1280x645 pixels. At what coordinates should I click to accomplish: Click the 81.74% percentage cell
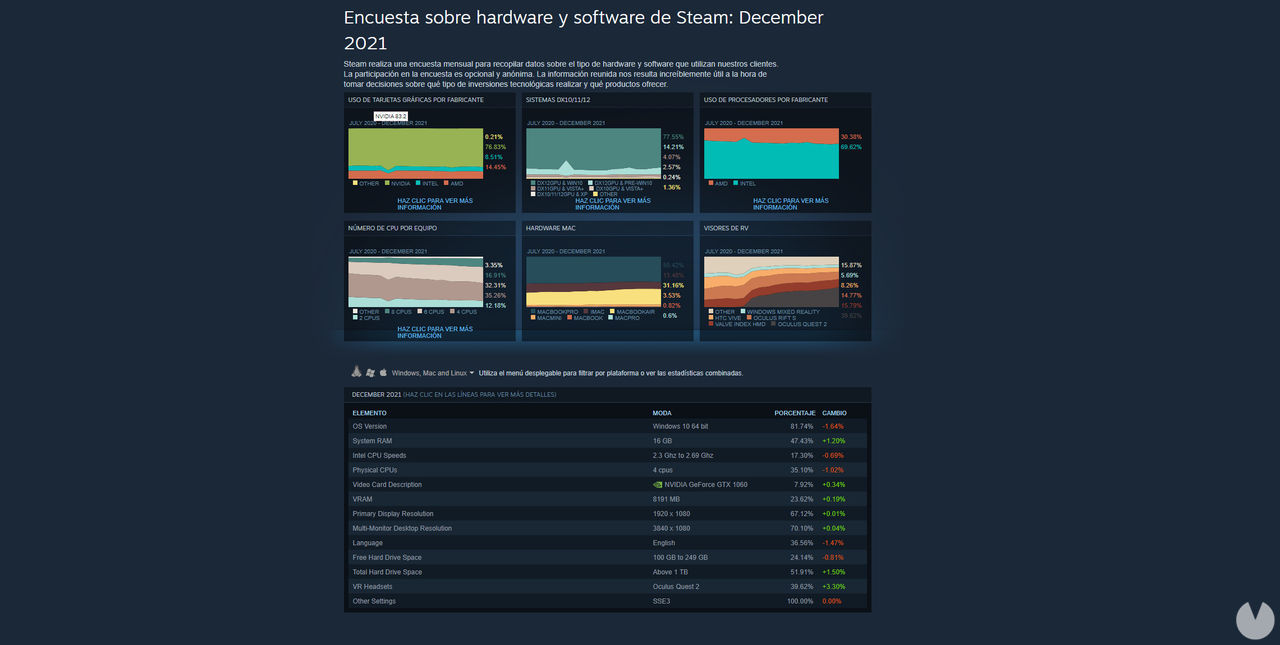pyautogui.click(x=802, y=426)
